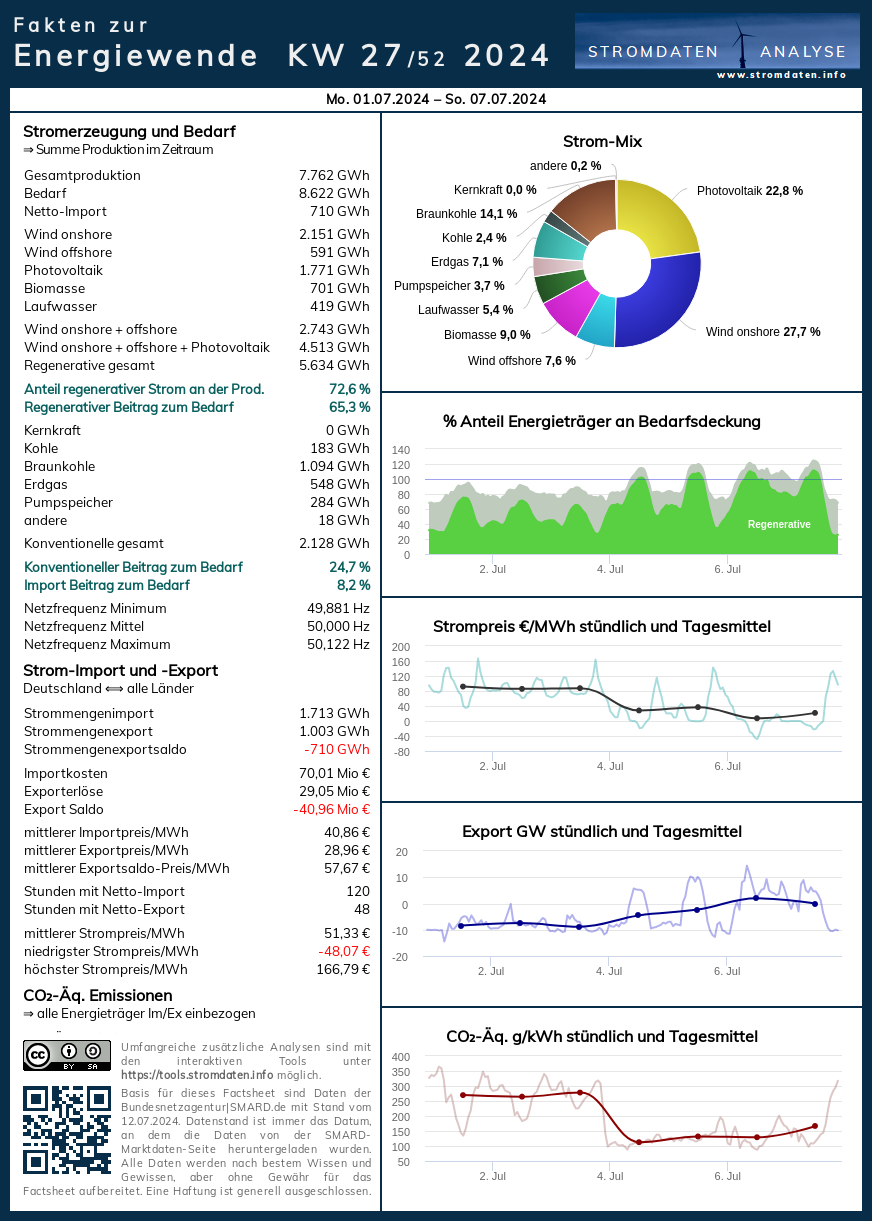Click the Strom-Mix chart title
The width and height of the screenshot is (872, 1221).
pyautogui.click(x=602, y=142)
